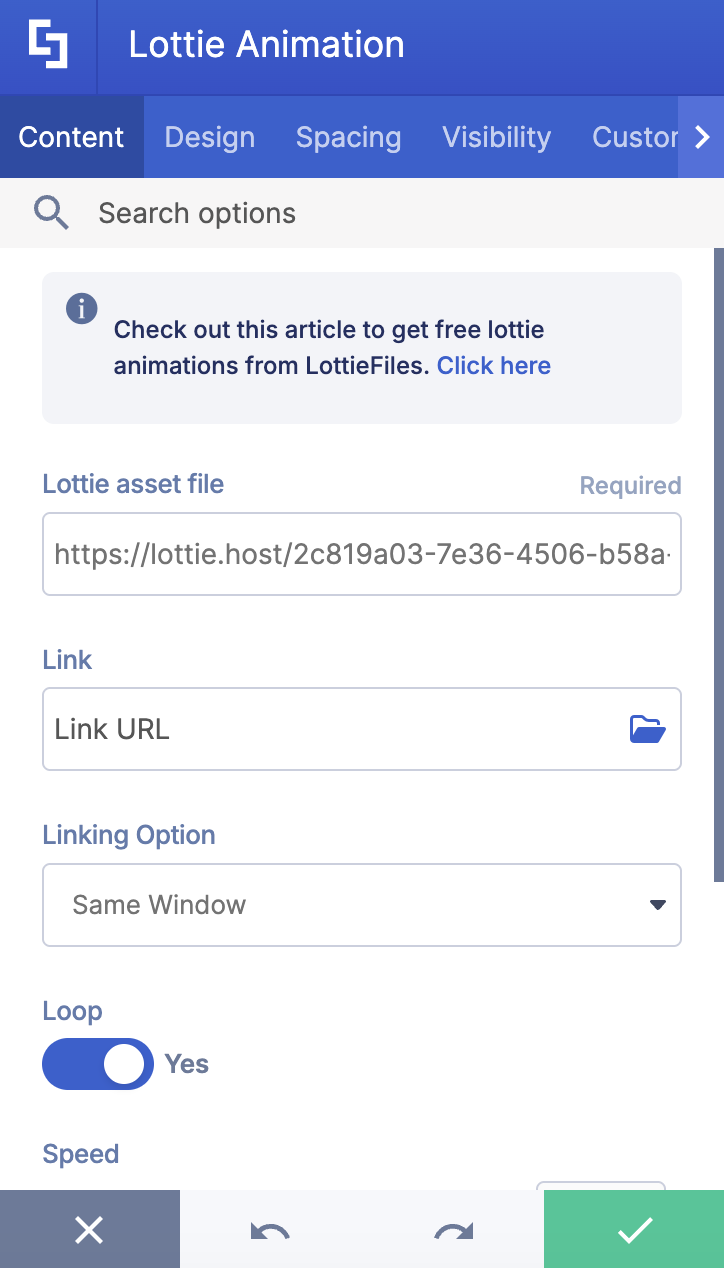Click the Link URL input field
The height and width of the screenshot is (1268, 724).
(x=300, y=729)
